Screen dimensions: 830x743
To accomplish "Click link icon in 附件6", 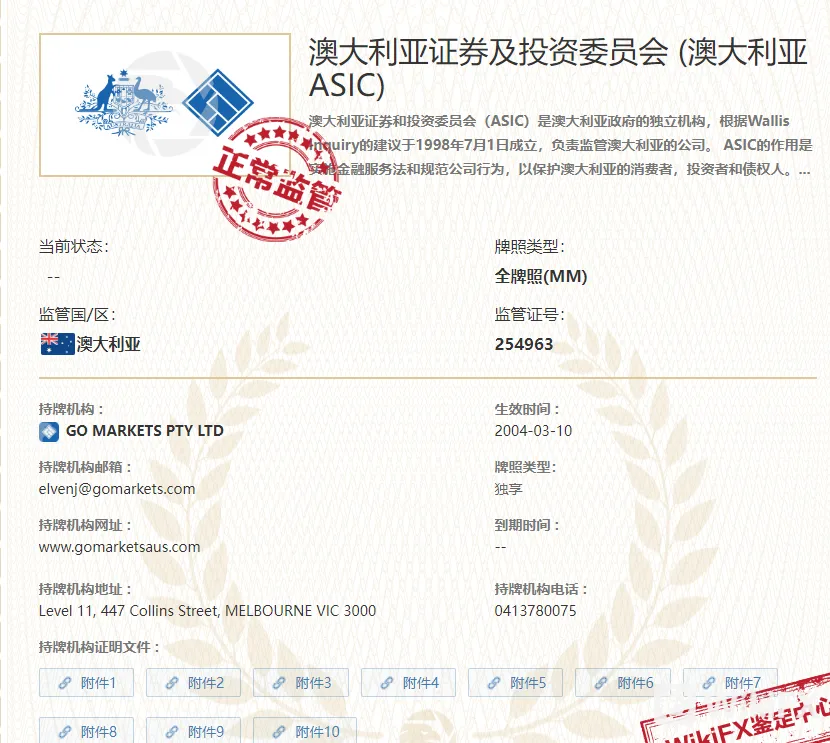I will 601,683.
